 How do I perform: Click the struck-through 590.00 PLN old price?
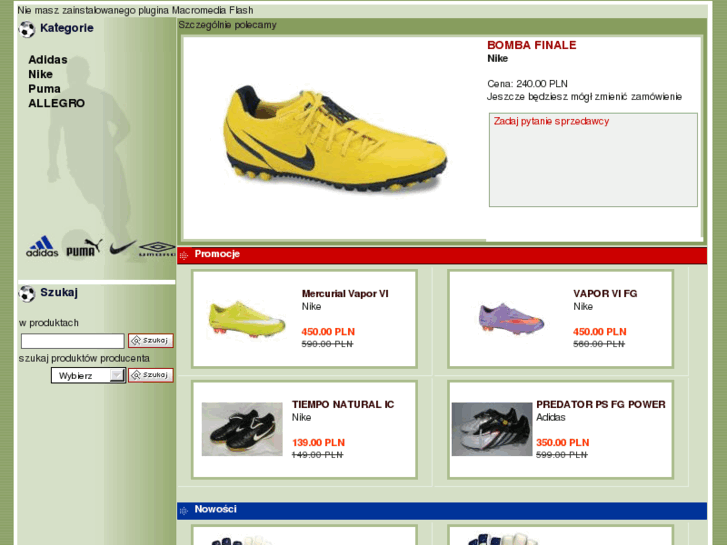[327, 344]
